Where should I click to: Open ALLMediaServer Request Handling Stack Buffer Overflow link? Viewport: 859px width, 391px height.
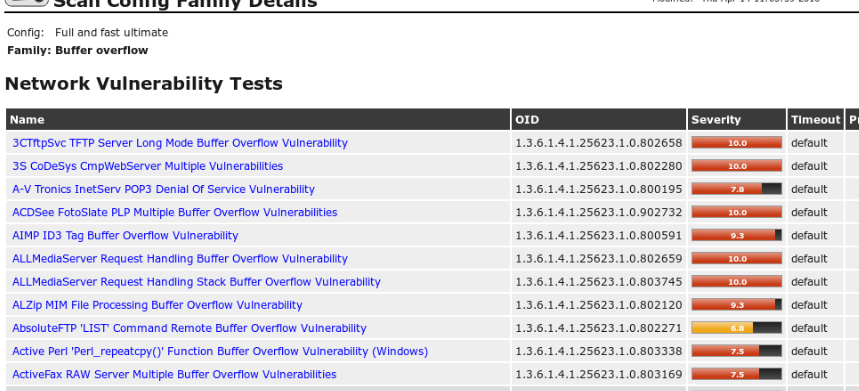196,281
